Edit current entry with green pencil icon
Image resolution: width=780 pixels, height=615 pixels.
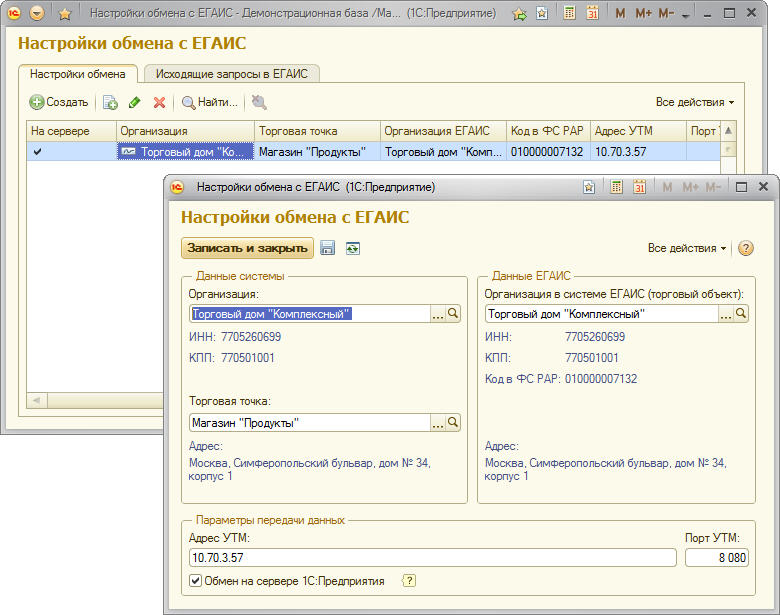pyautogui.click(x=134, y=102)
